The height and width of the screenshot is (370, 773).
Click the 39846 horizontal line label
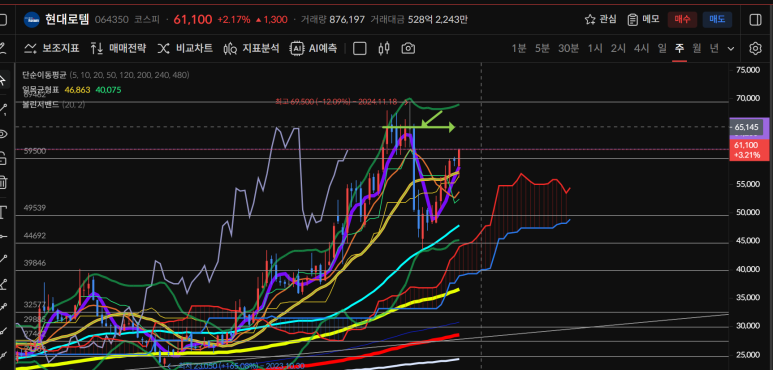pyautogui.click(x=35, y=264)
